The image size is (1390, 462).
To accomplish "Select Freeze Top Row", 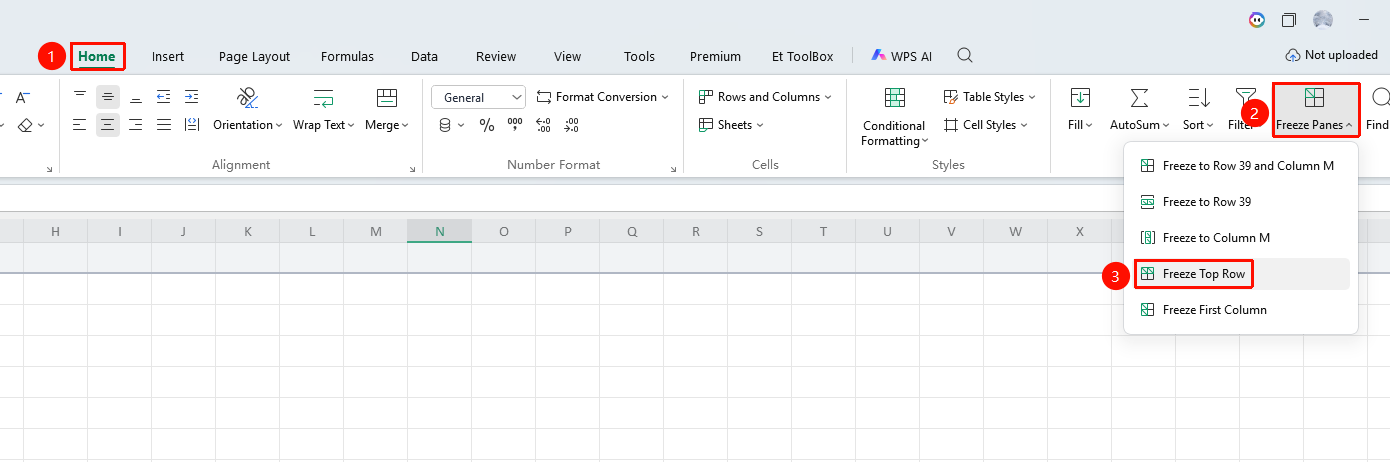I will point(1241,274).
